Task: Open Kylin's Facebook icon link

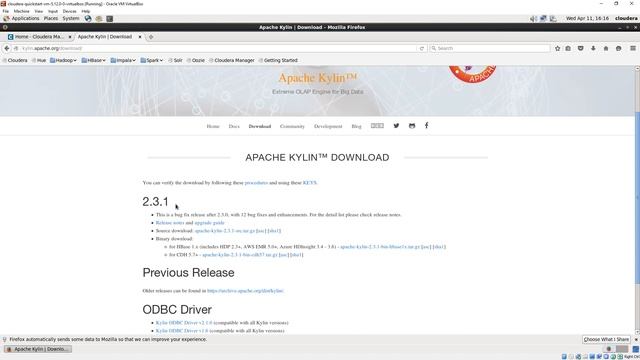Action: point(426,125)
